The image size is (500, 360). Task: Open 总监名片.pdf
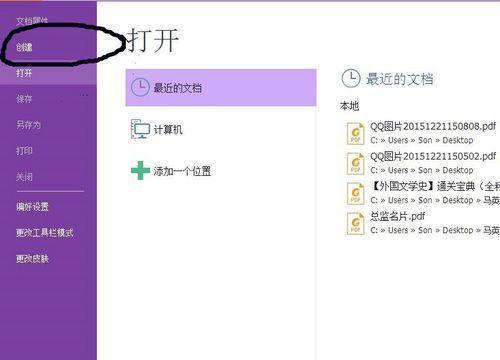pyautogui.click(x=397, y=216)
